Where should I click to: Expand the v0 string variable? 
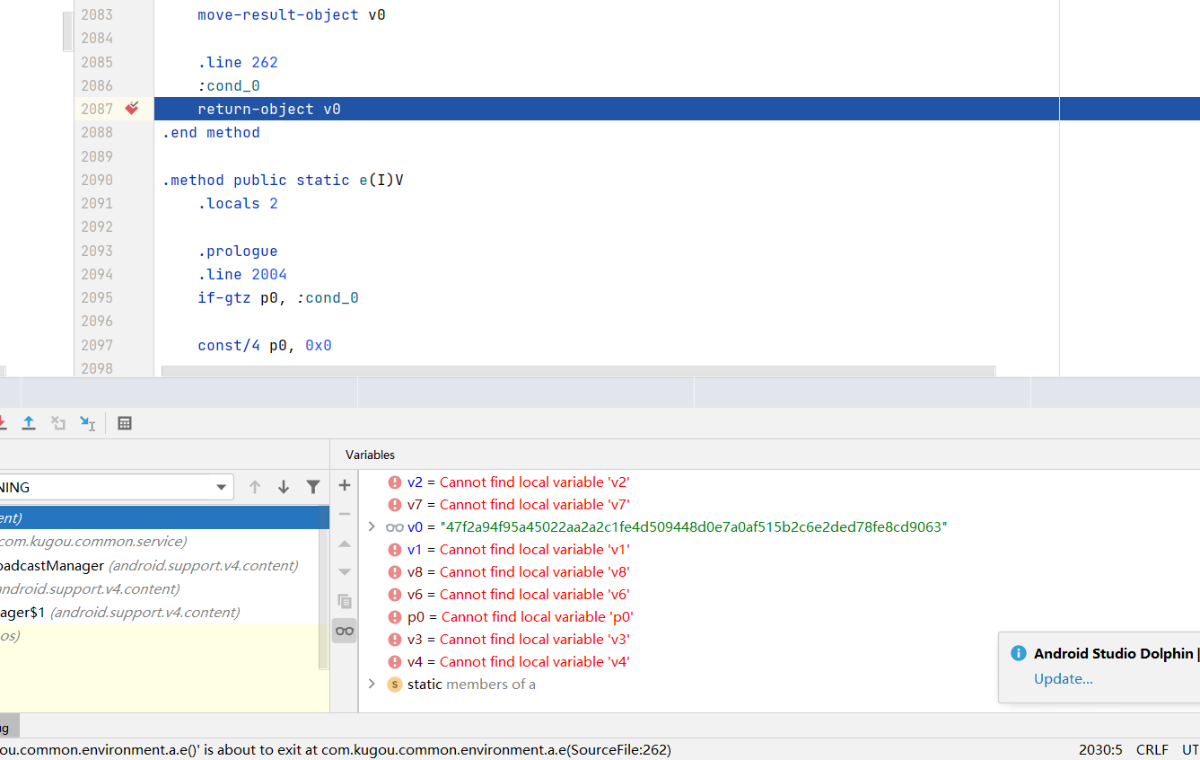372,527
